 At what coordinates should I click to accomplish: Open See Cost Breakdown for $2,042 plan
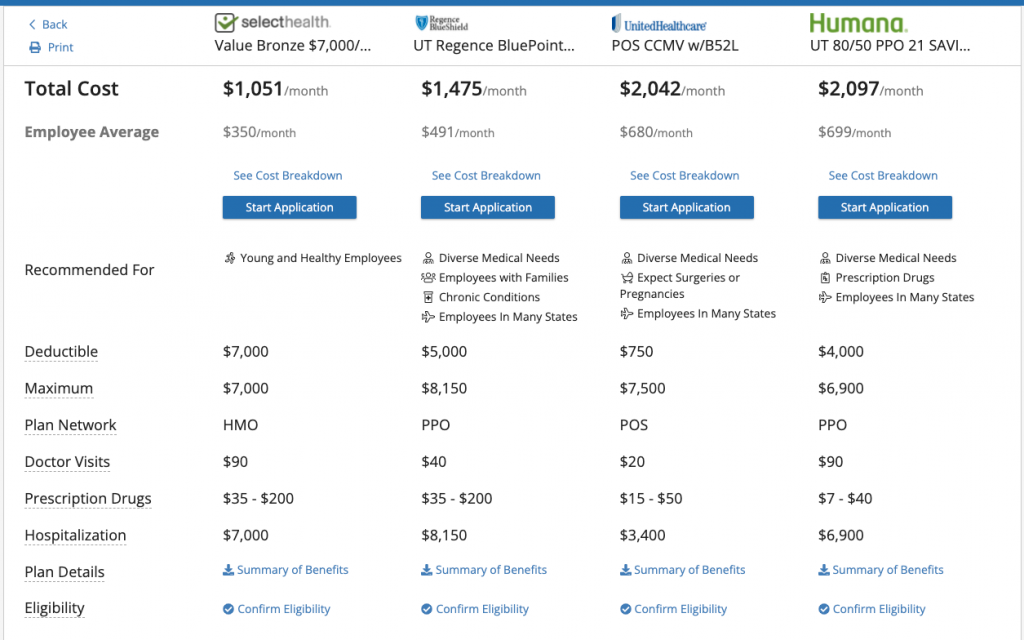click(x=684, y=176)
